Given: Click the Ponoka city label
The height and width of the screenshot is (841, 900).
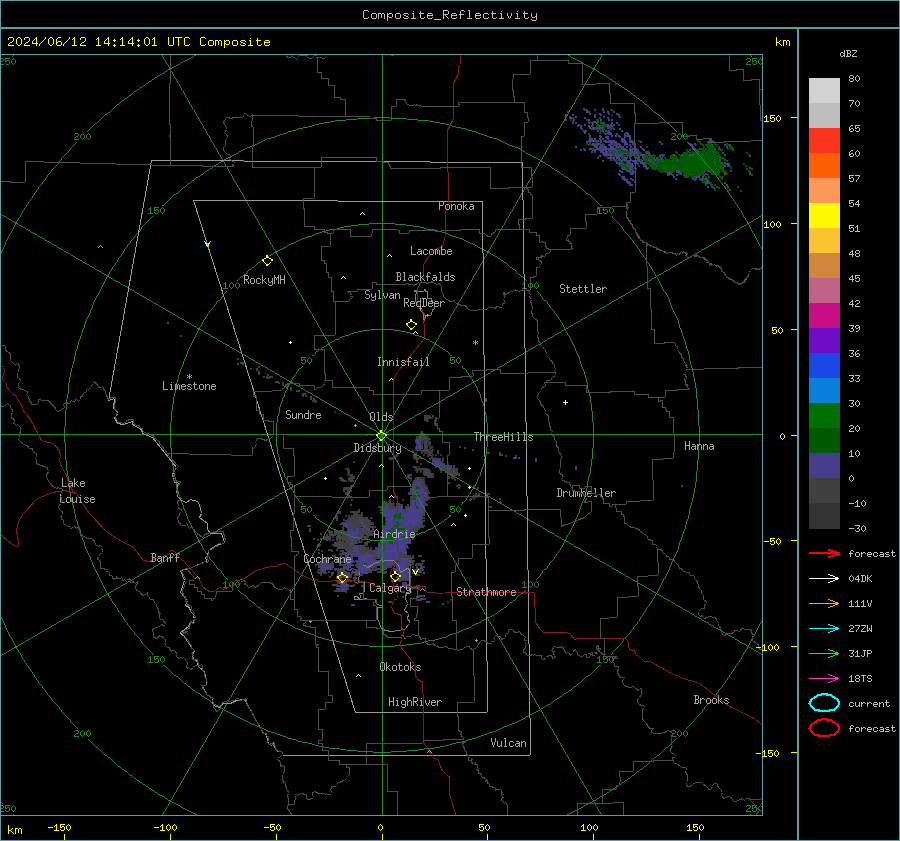Looking at the screenshot, I should pos(456,206).
